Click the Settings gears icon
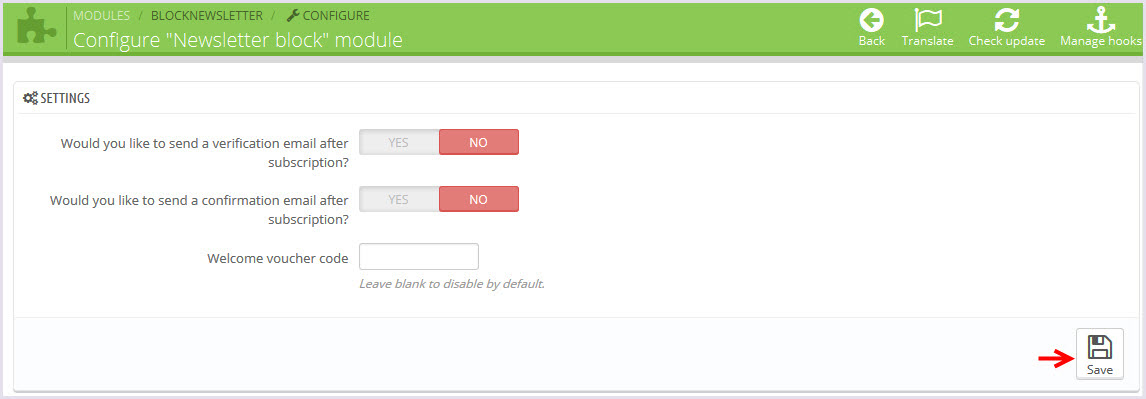1146x399 pixels. 31,98
